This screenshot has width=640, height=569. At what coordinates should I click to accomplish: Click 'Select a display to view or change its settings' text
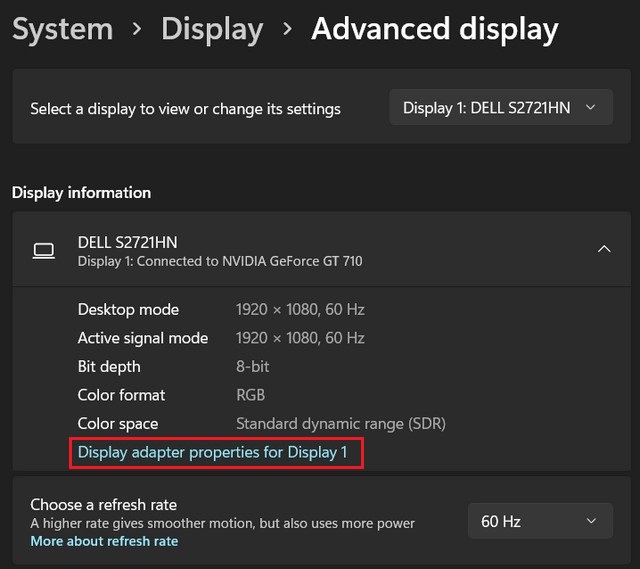tap(185, 109)
